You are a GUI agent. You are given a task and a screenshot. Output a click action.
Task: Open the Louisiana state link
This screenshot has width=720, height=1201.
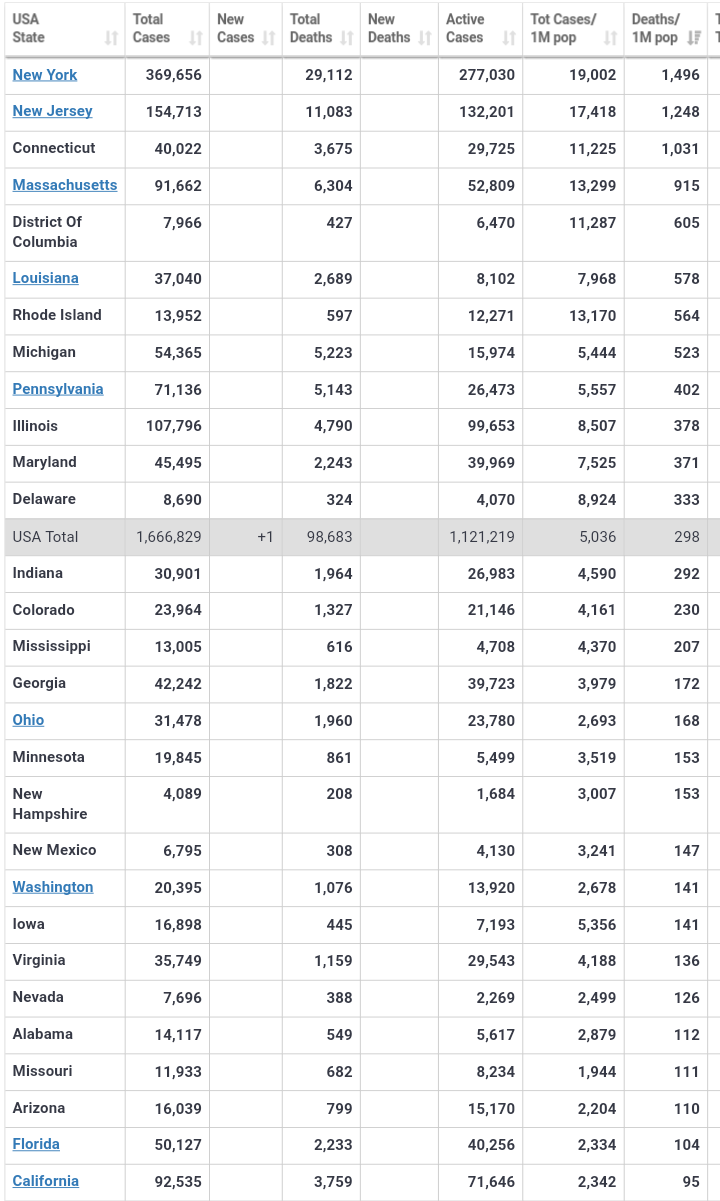(x=45, y=278)
